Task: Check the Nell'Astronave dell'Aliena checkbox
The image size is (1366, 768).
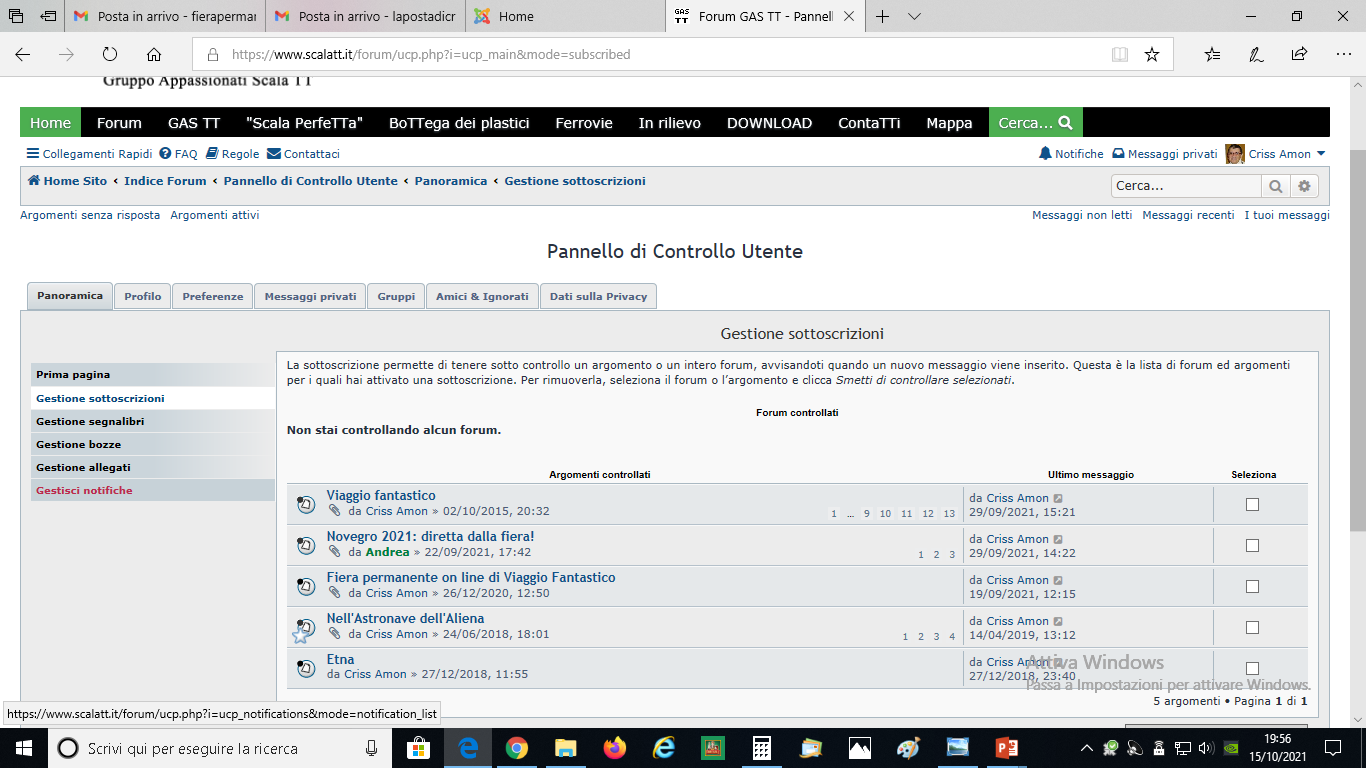Action: tap(1252, 628)
